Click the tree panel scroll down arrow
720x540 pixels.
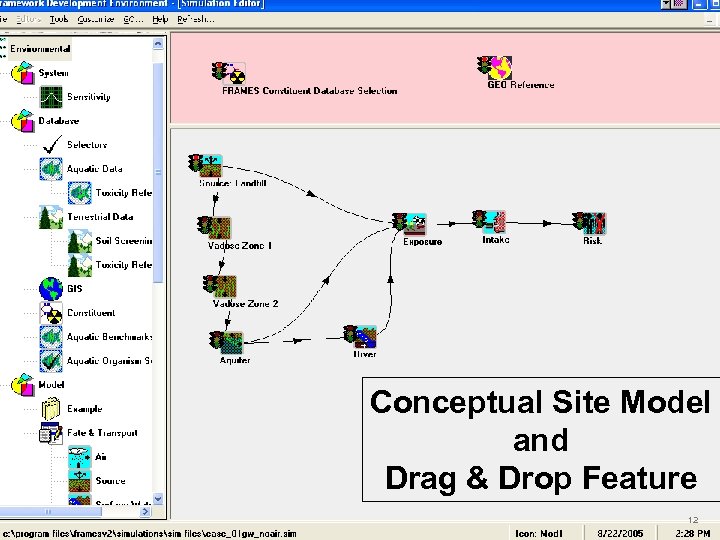tap(158, 499)
